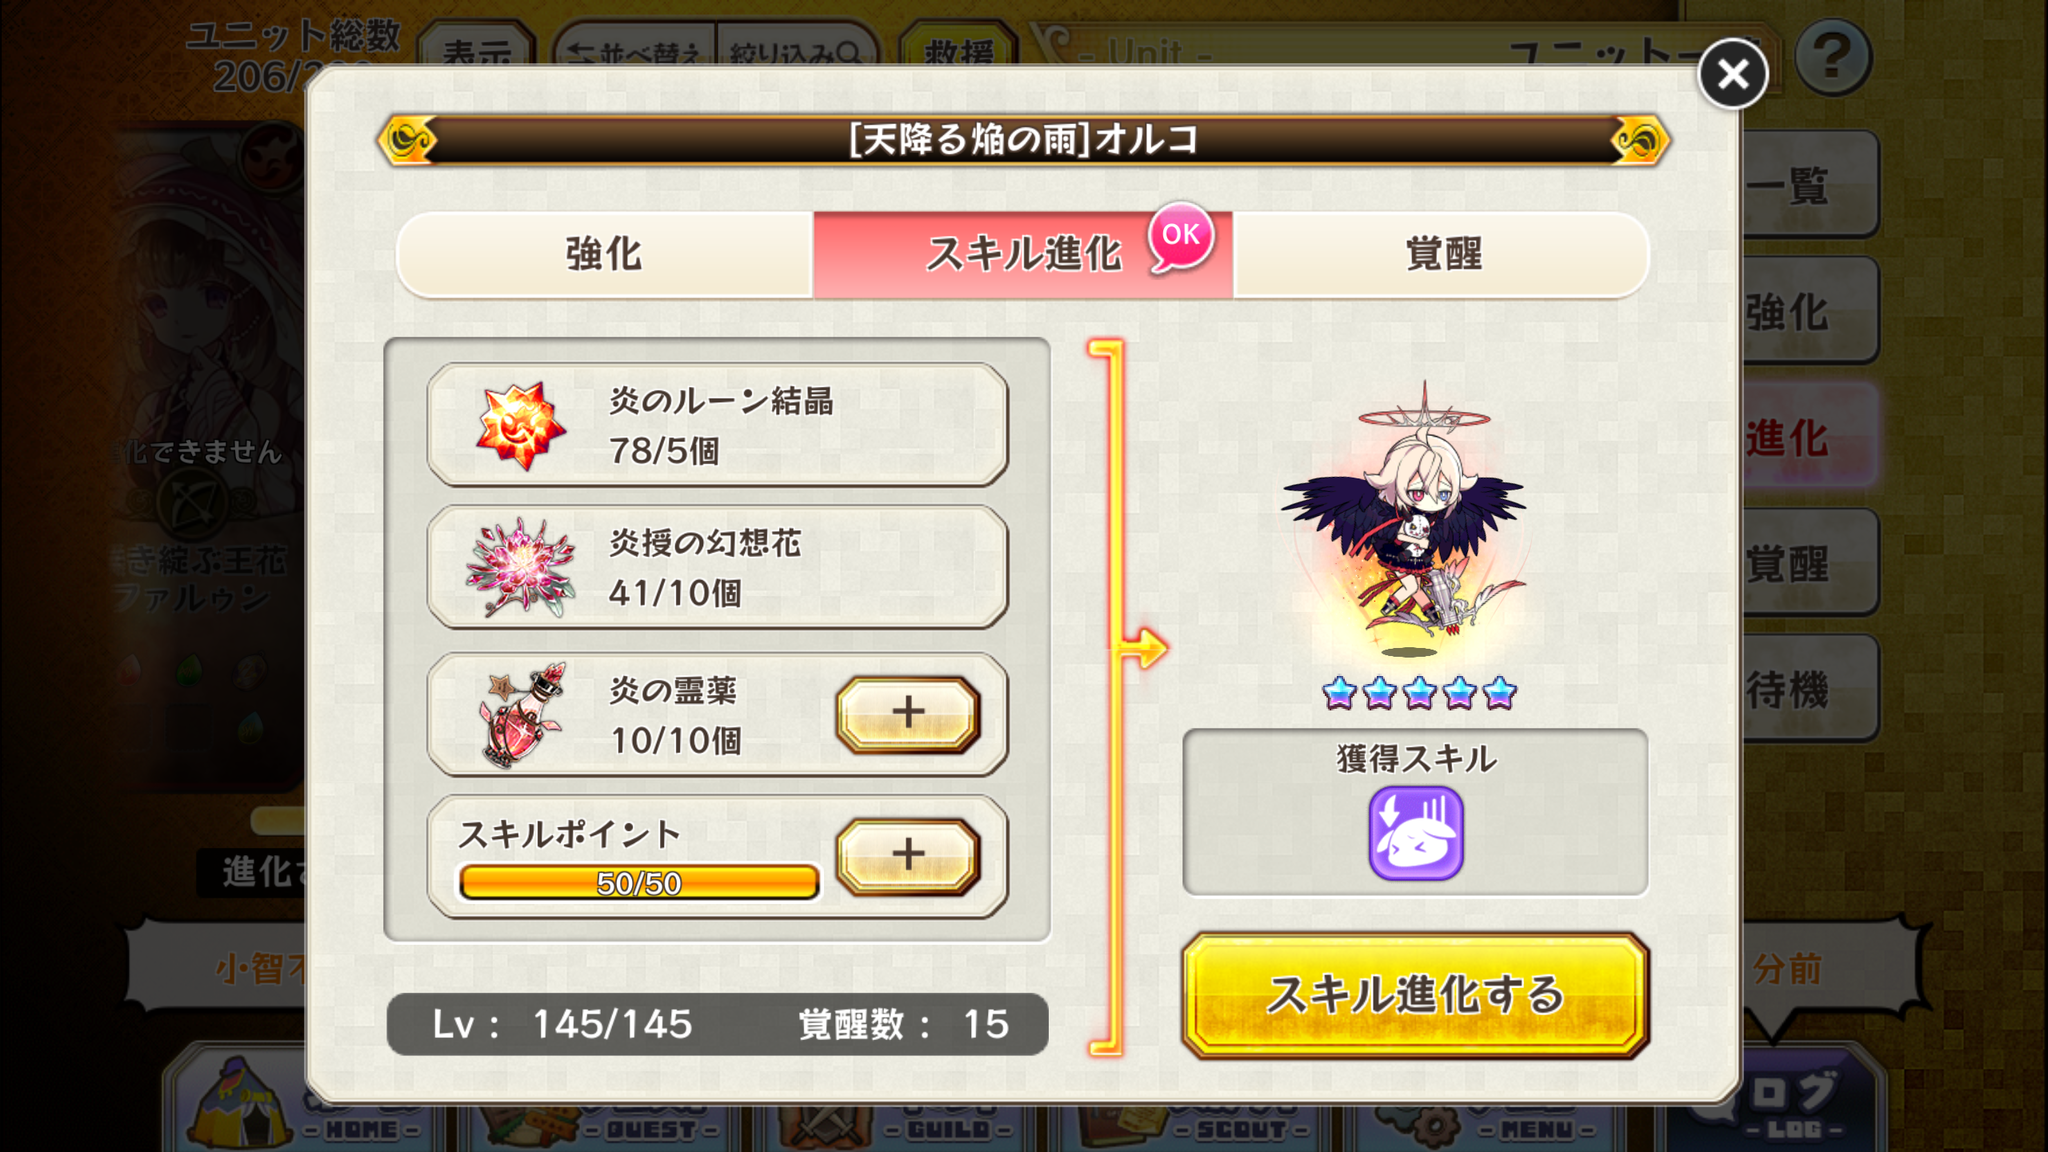This screenshot has width=2048, height=1152.
Task: Tap the 炎のルーン結晶 flame rune crystal icon
Action: 520,425
